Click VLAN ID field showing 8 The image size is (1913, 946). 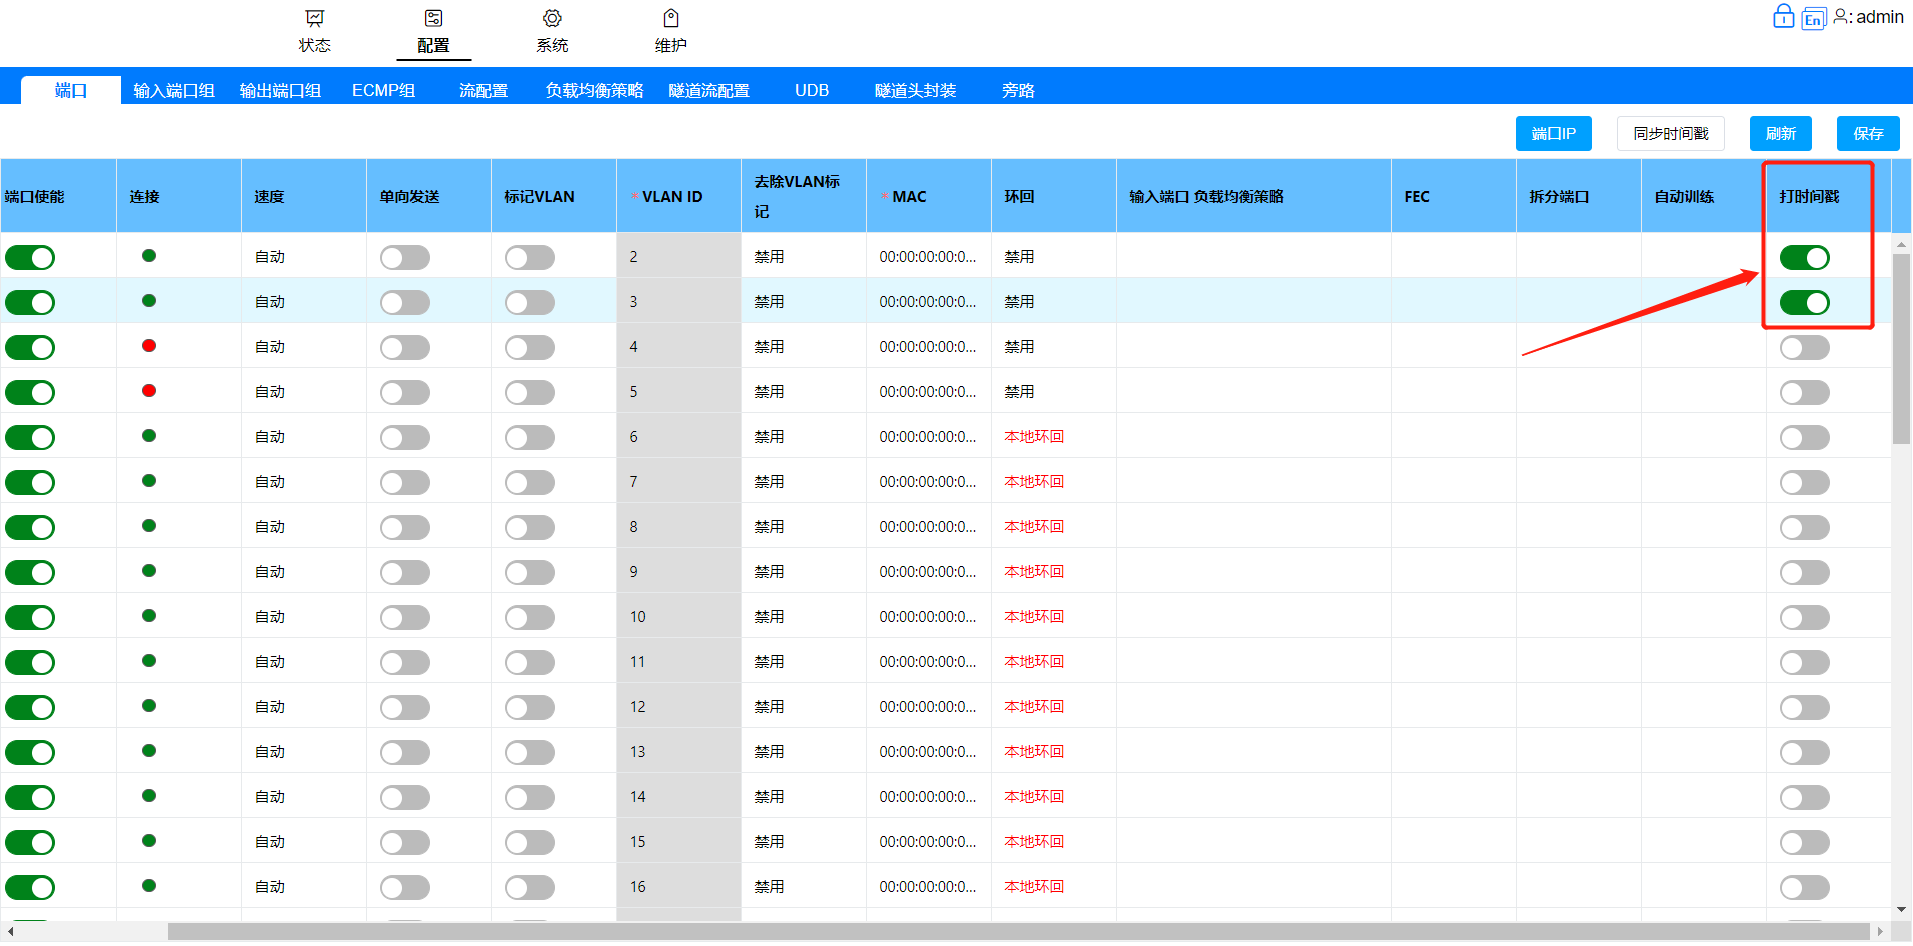pos(679,527)
